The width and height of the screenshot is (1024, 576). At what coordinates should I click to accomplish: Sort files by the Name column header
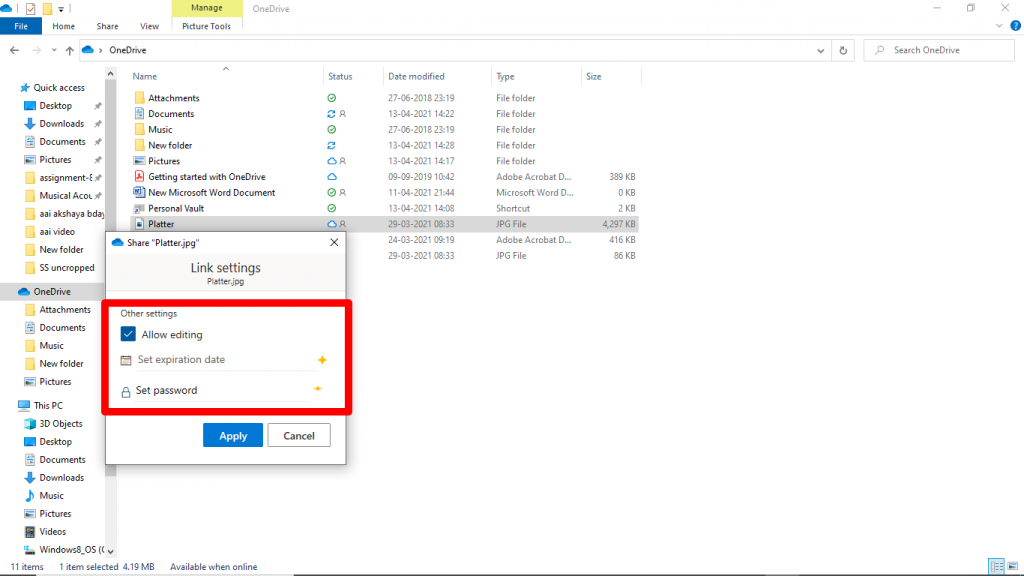(x=144, y=76)
